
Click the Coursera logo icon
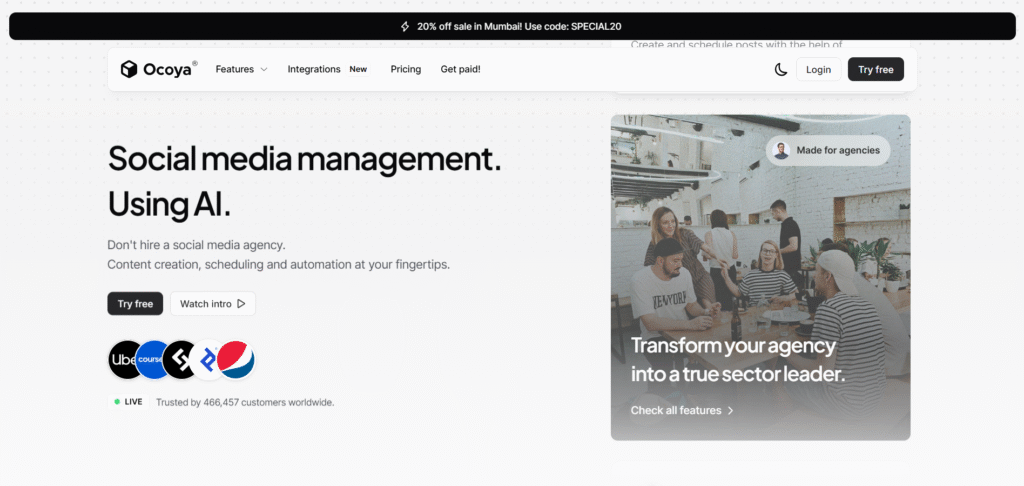click(x=152, y=359)
